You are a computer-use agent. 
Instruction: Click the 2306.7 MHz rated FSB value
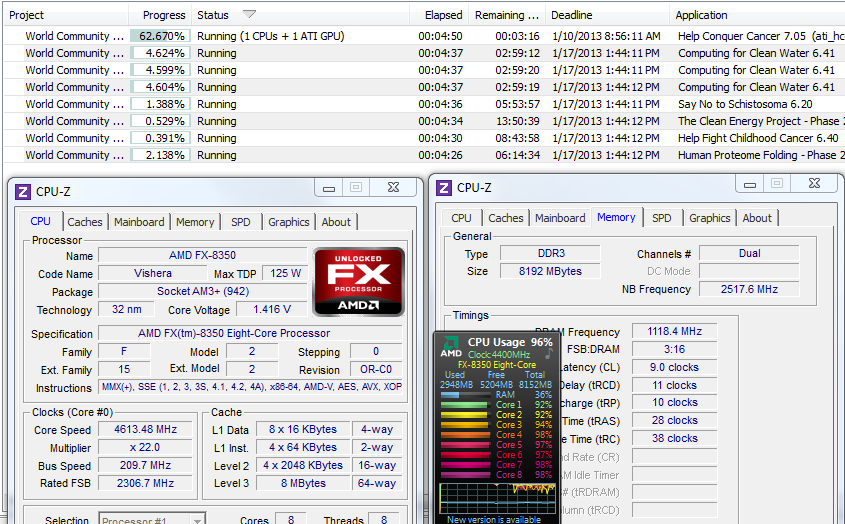146,483
